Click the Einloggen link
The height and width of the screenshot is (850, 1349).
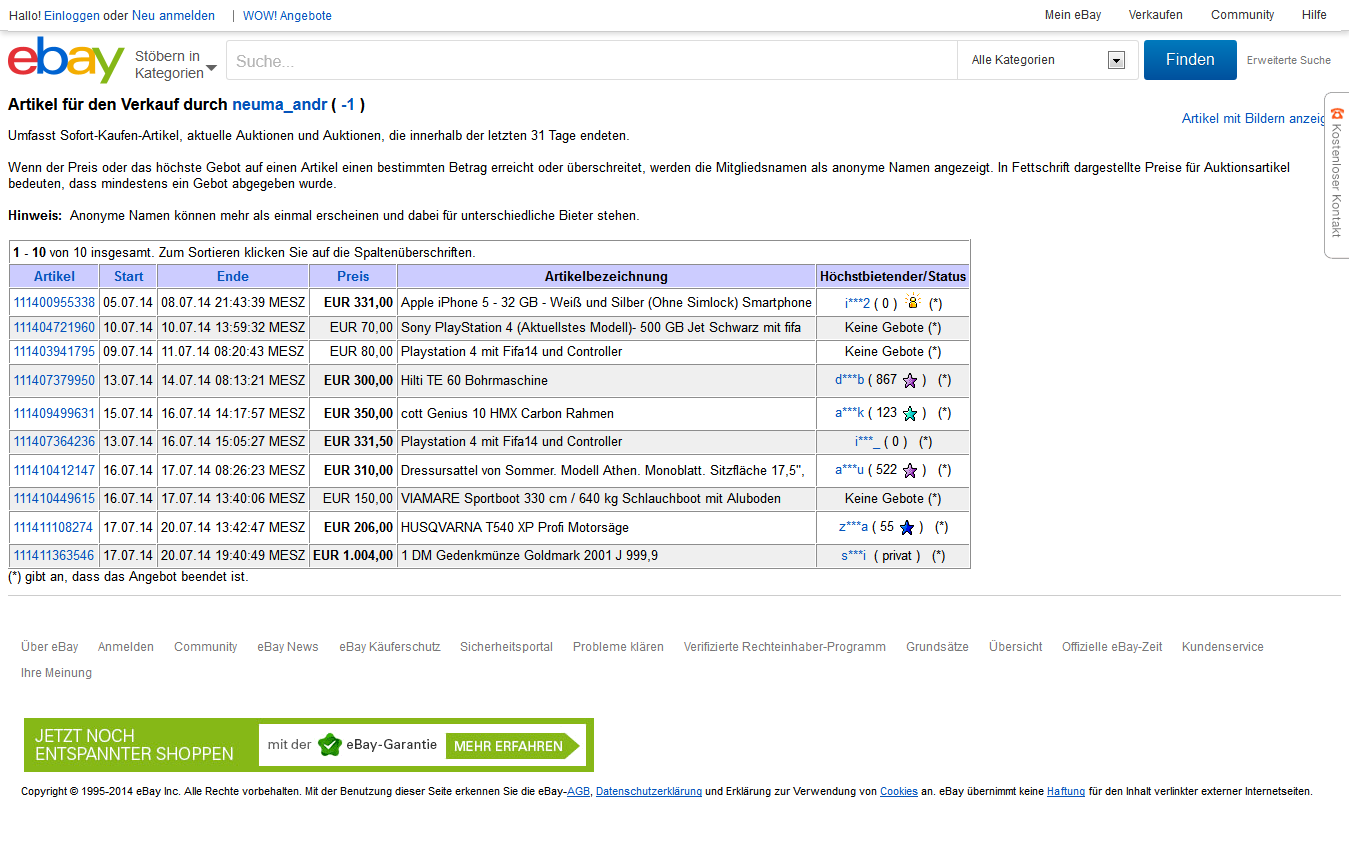pyautogui.click(x=72, y=16)
